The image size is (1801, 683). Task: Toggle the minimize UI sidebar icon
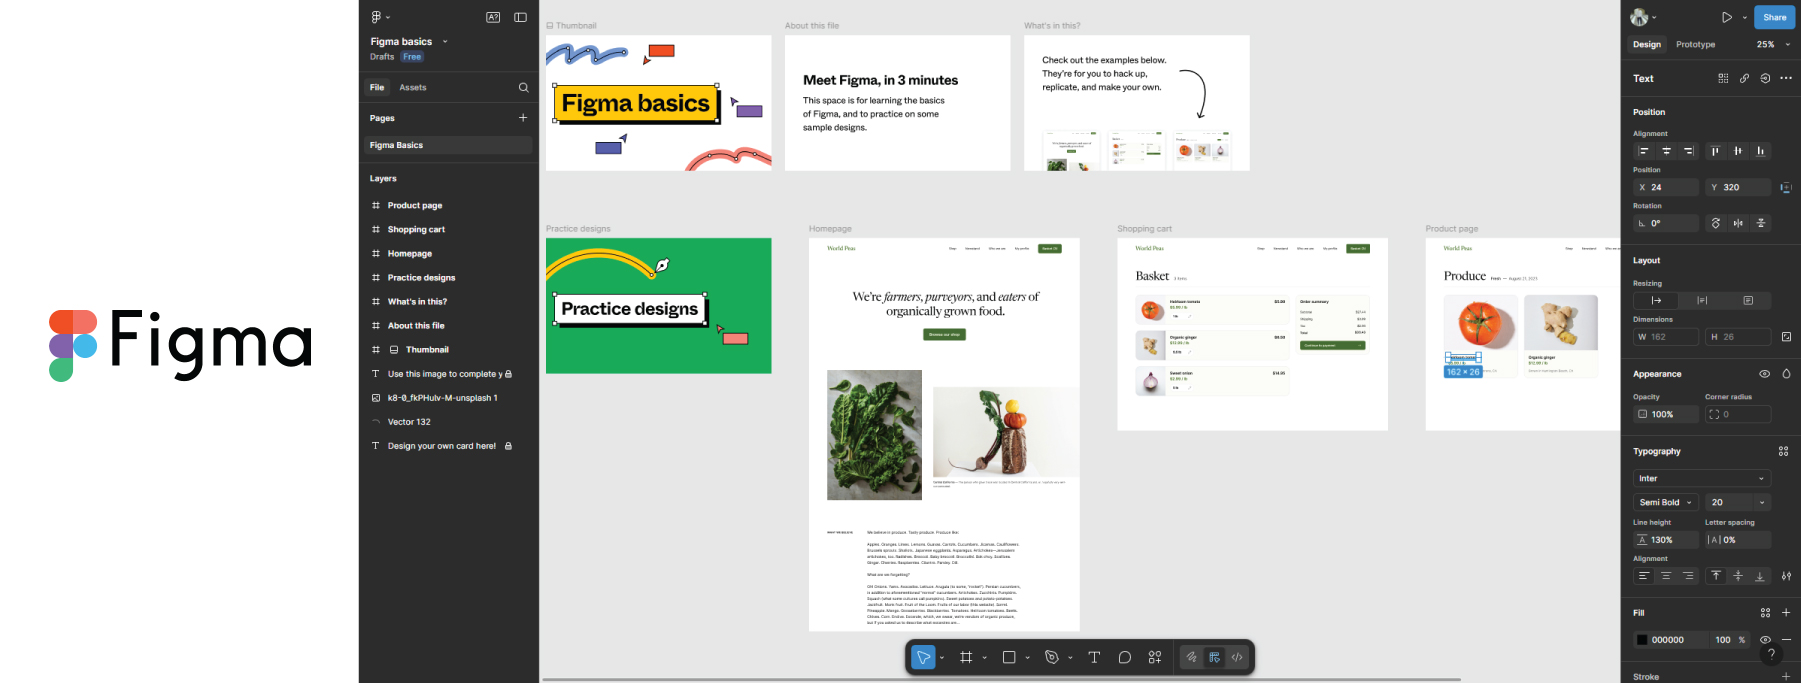click(520, 17)
